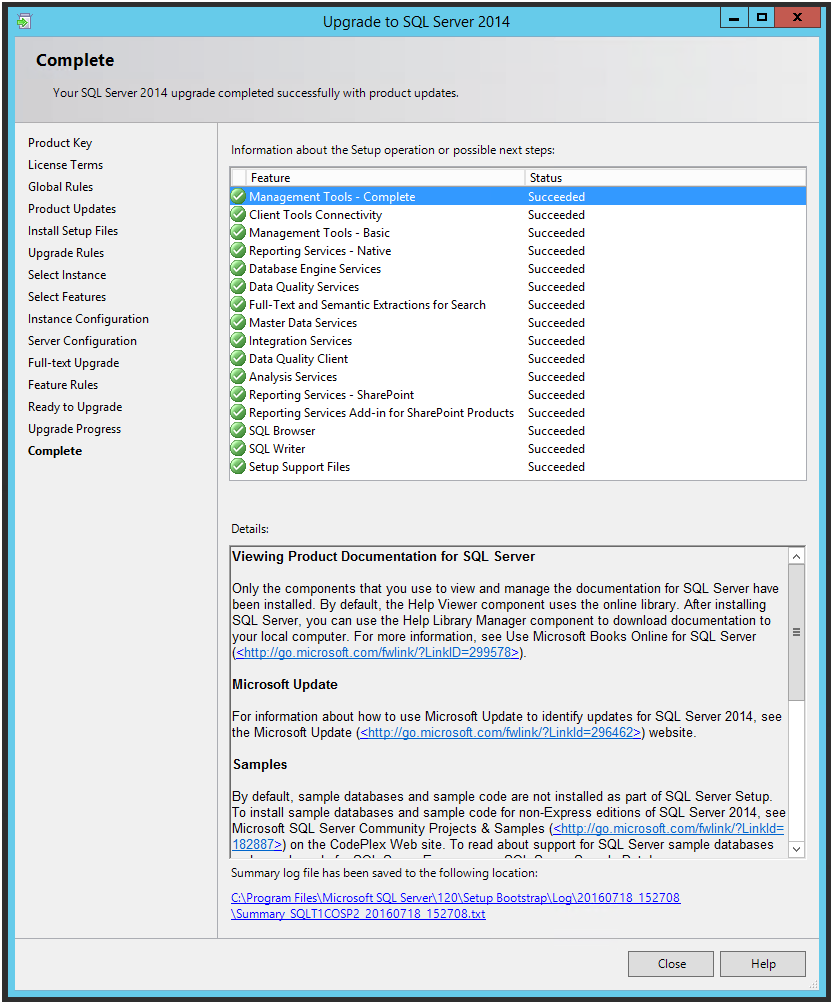The width and height of the screenshot is (833, 1004).
Task: Select the 'Database Engine Services' row text
Action: pyautogui.click(x=315, y=269)
